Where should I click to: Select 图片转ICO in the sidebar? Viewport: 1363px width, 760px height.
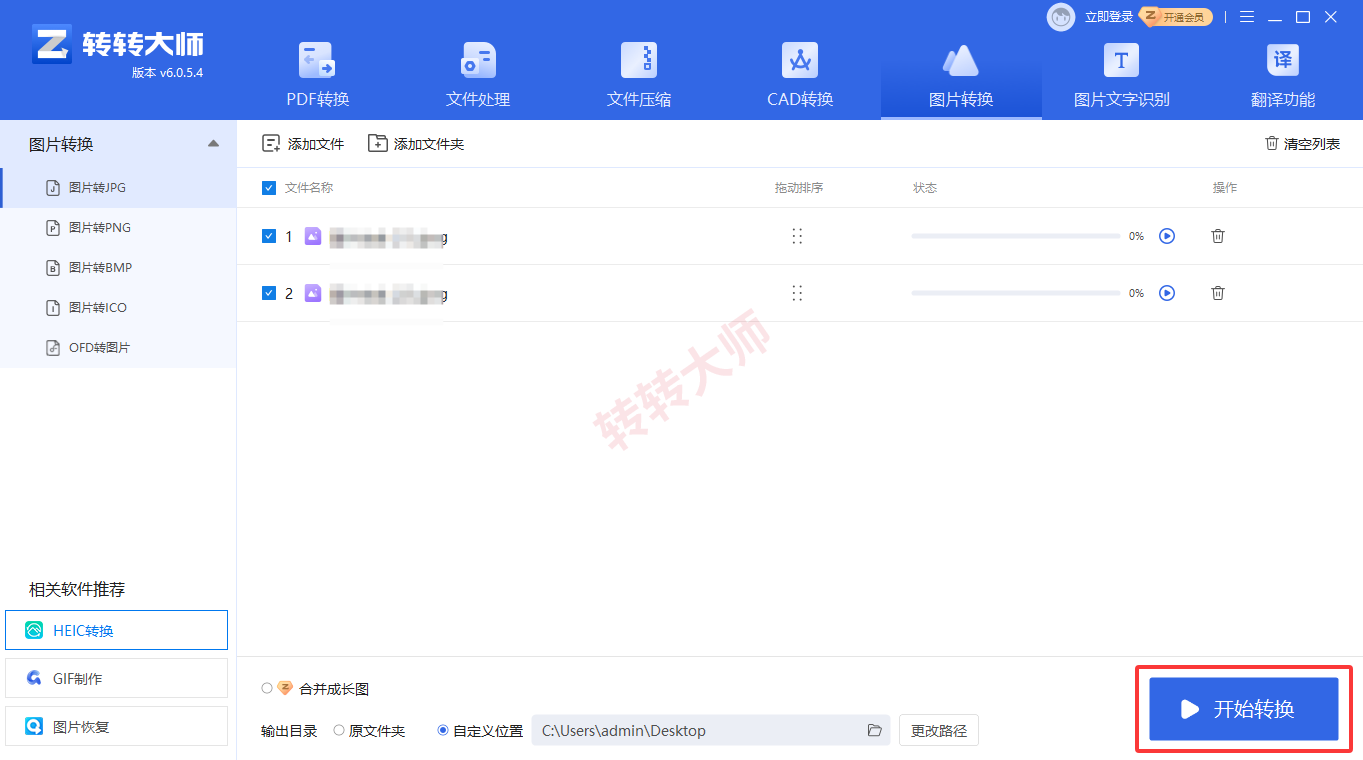coord(118,308)
